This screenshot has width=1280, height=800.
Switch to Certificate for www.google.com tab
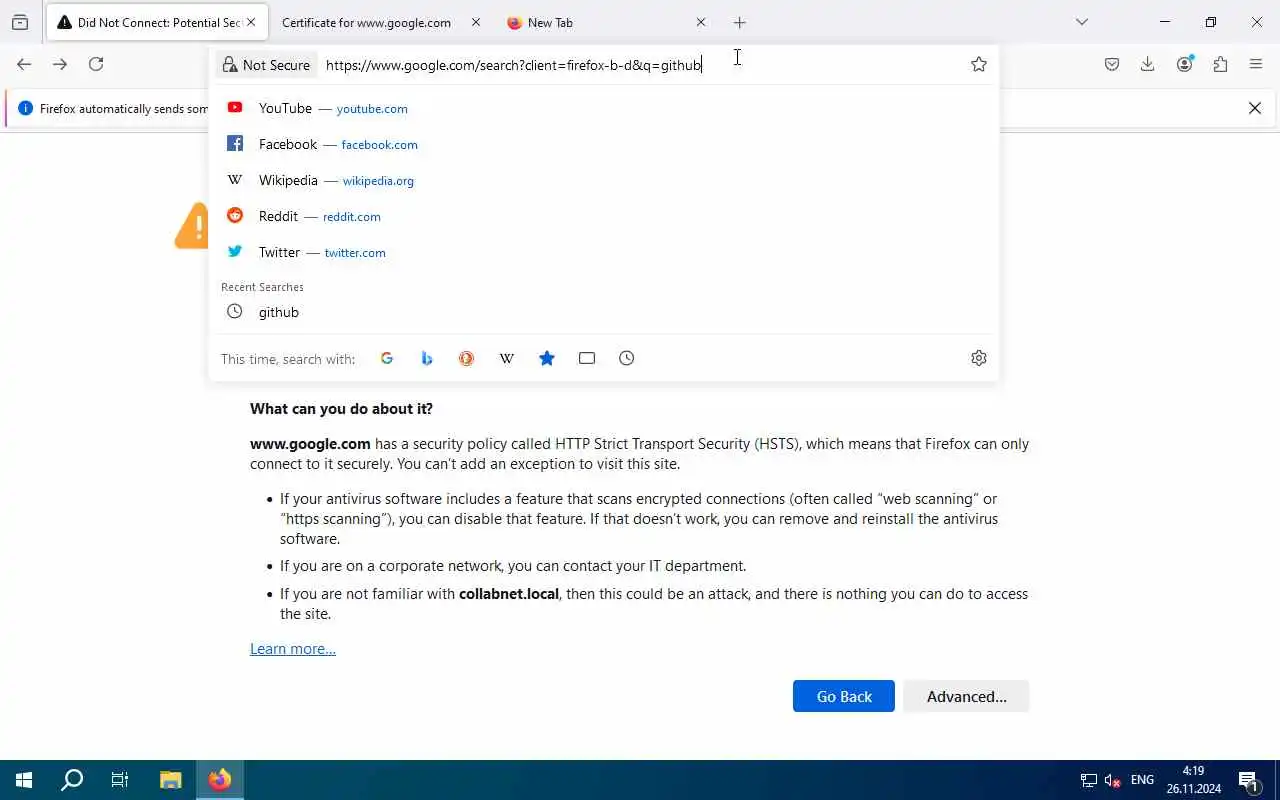380,22
